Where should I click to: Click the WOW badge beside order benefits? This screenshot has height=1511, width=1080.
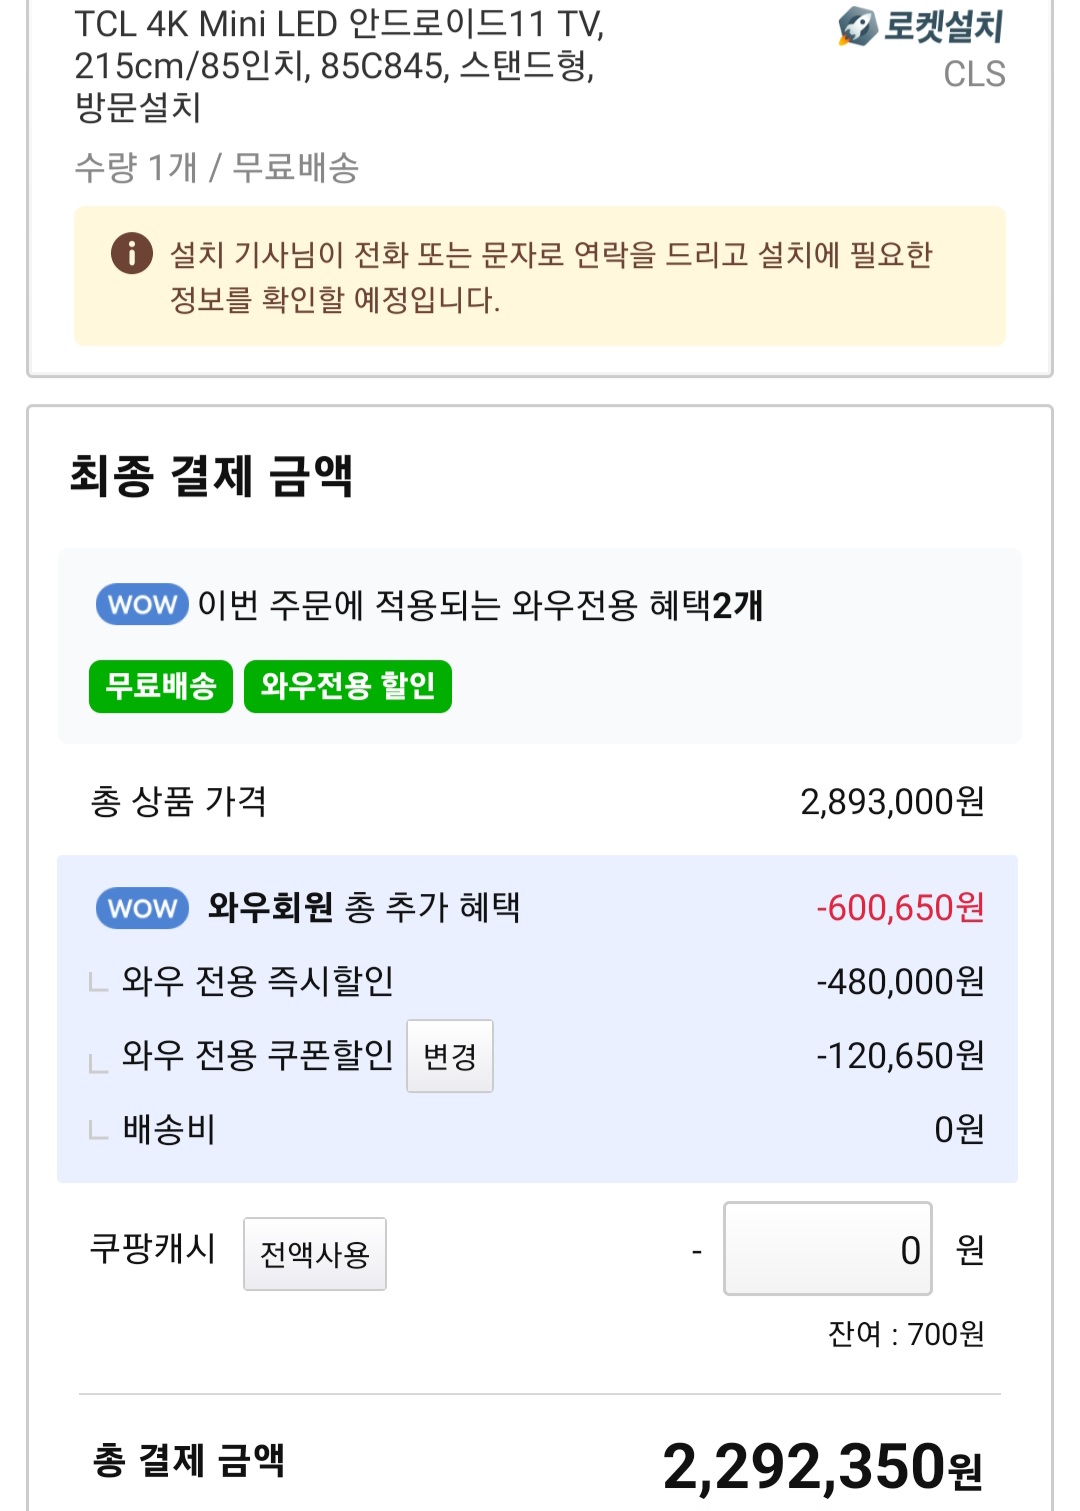142,605
